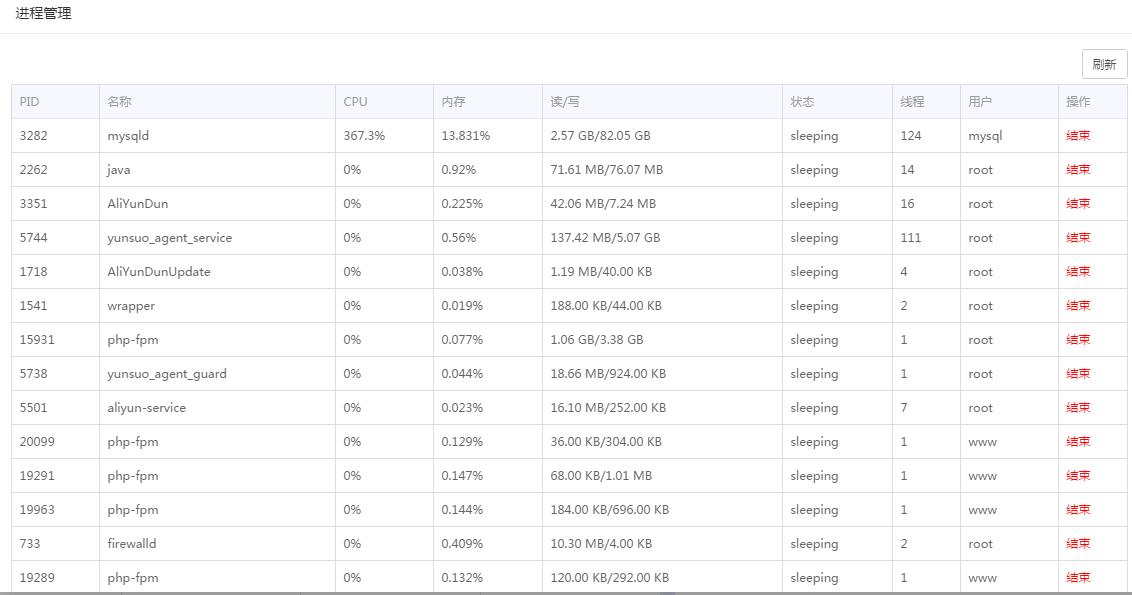
Task: Click the CPU column header
Action: pyautogui.click(x=355, y=102)
